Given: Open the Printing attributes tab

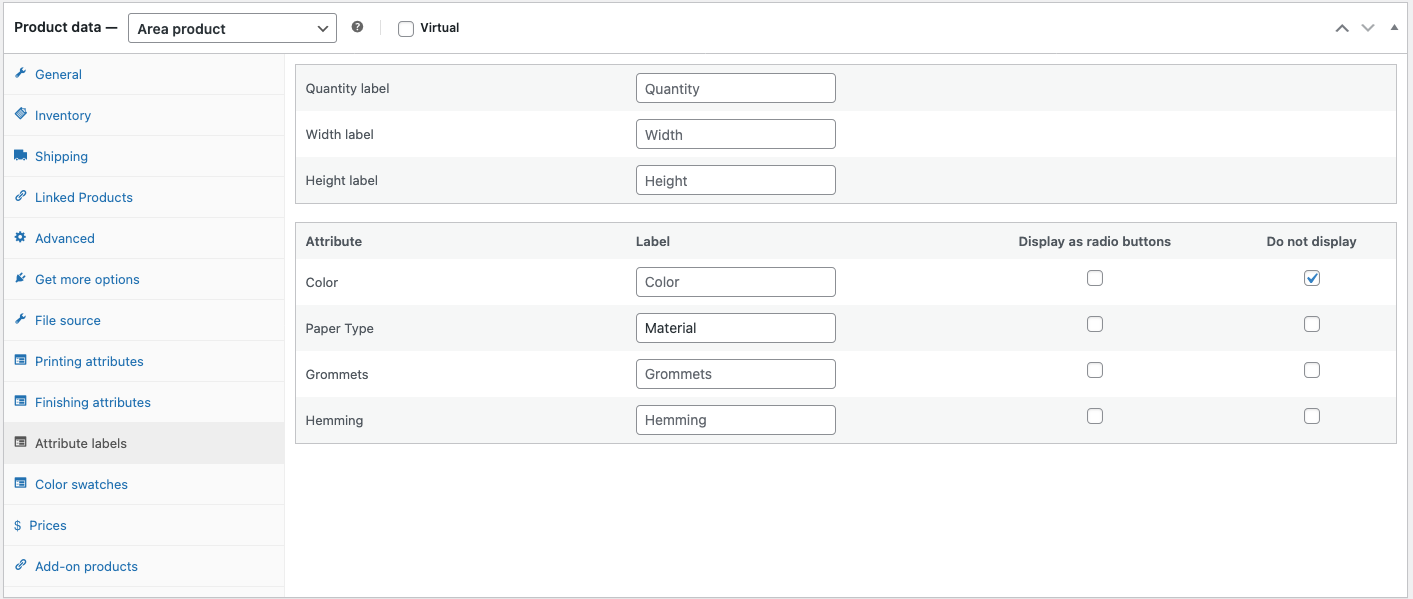Looking at the screenshot, I should click(89, 361).
